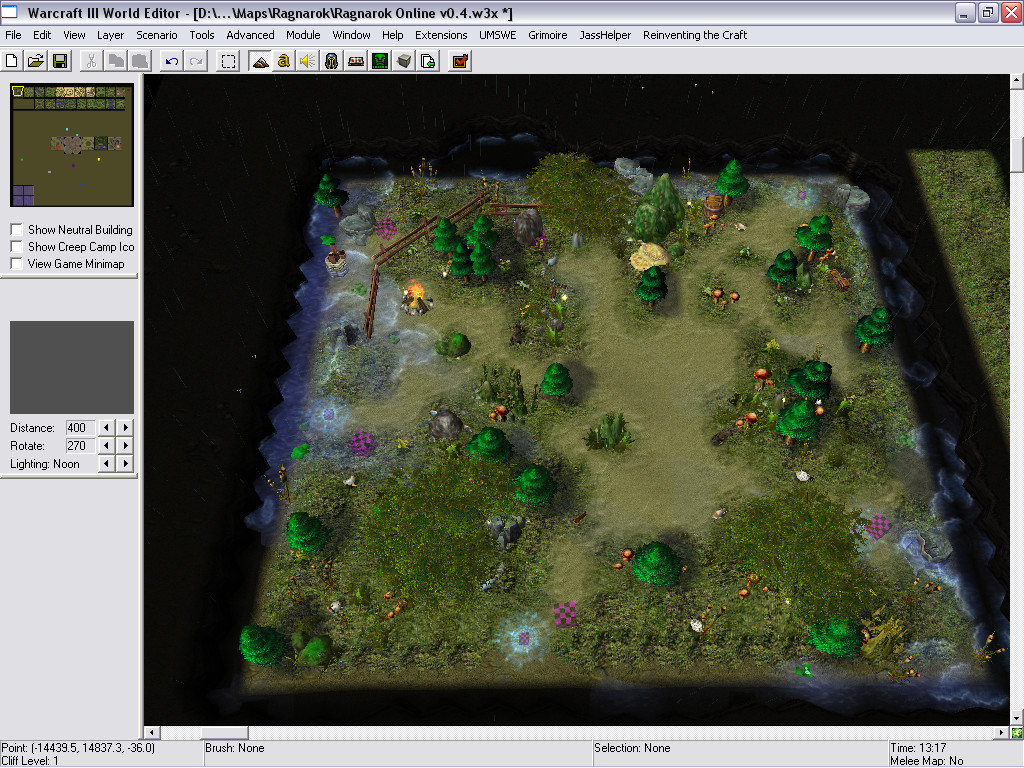The height and width of the screenshot is (768, 1024).
Task: Click the Rotate value field
Action: 80,445
